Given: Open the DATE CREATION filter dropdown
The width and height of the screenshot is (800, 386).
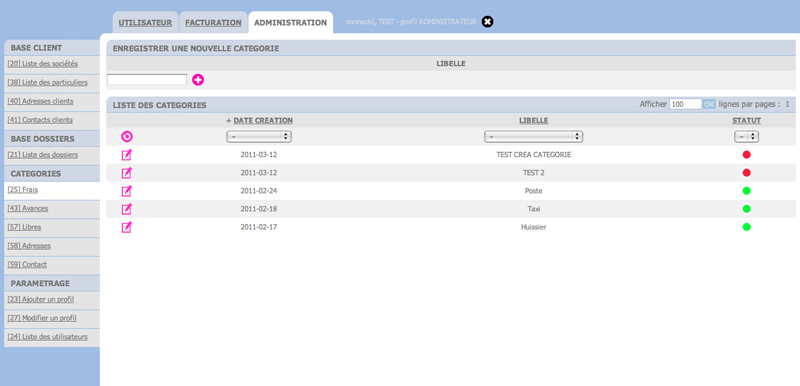Looking at the screenshot, I should 259,137.
